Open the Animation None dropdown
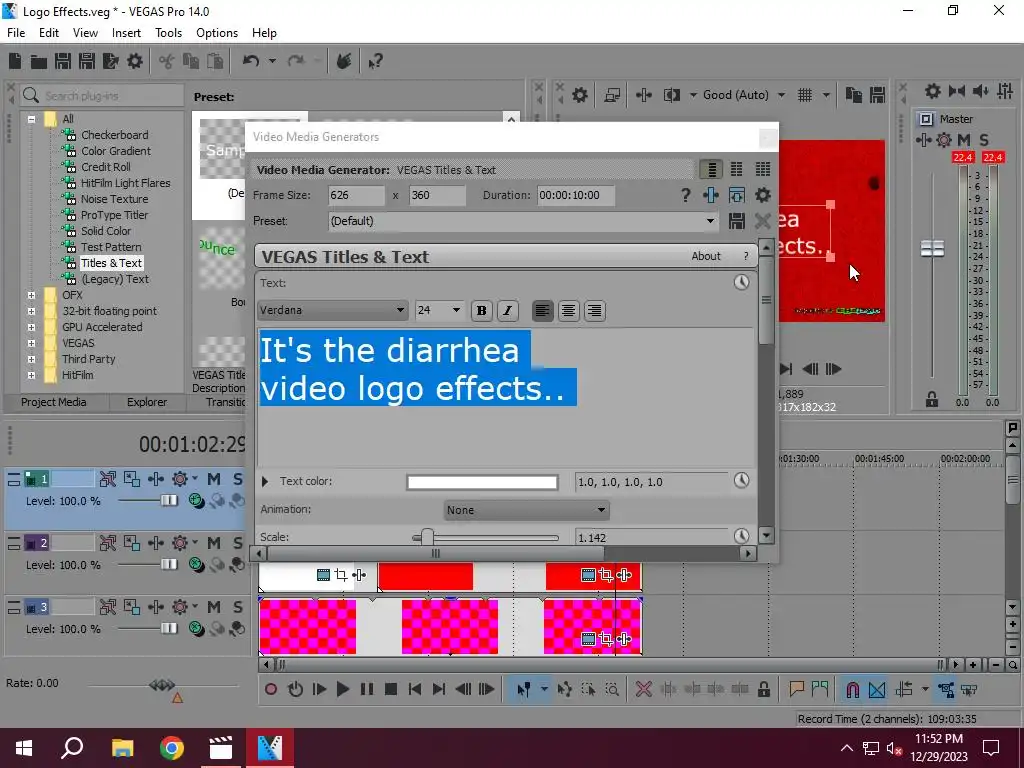The width and height of the screenshot is (1024, 768). pyautogui.click(x=526, y=510)
